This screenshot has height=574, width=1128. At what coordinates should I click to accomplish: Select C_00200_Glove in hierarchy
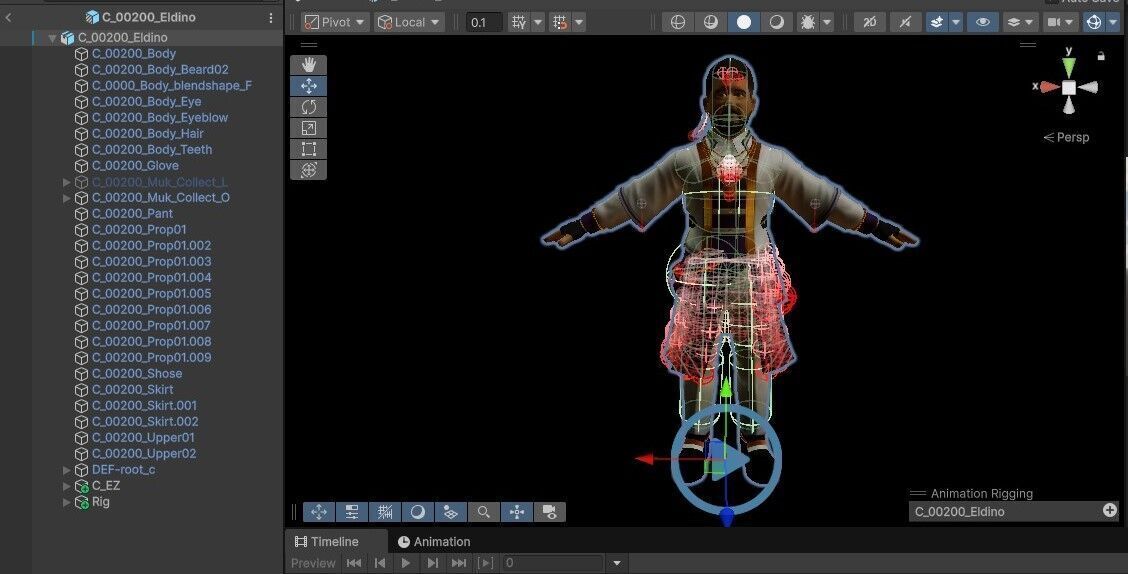tap(135, 165)
